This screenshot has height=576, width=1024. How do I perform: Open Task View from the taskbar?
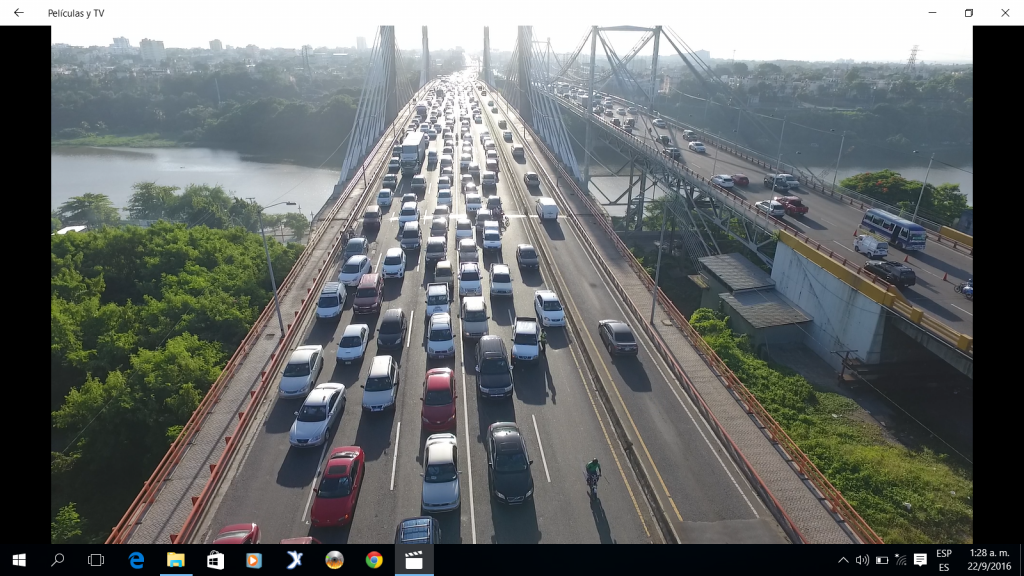click(x=96, y=560)
